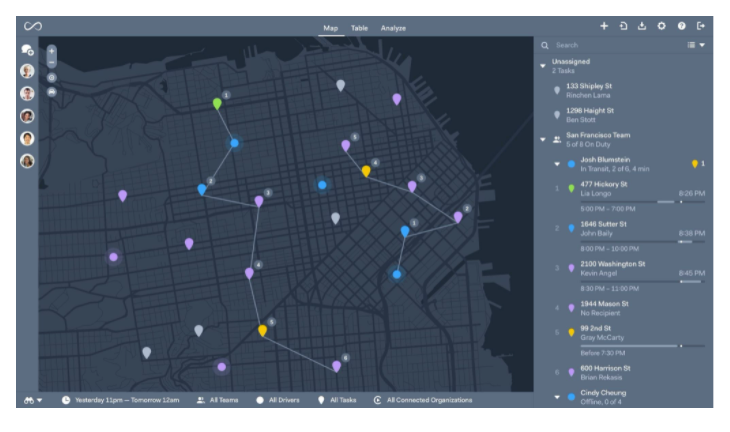Click the 8:26 PM arrival time

[x=692, y=193]
